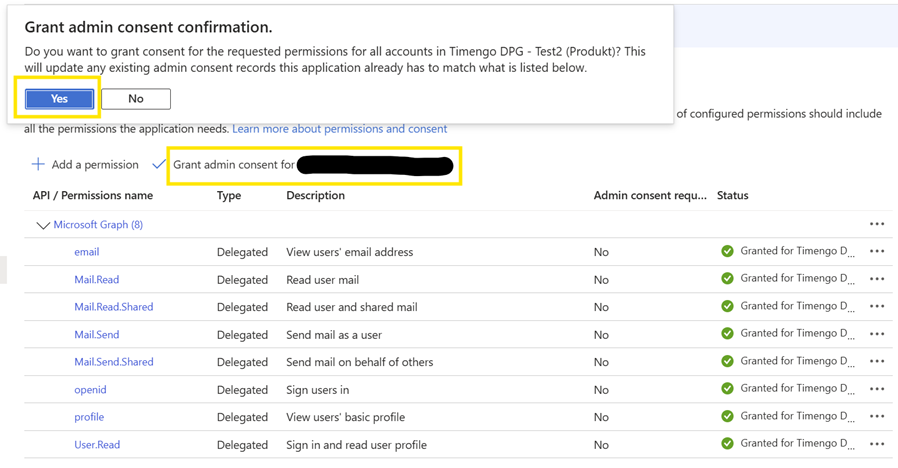The height and width of the screenshot is (468, 898).
Task: Open the User.Read permission
Action: tap(97, 445)
